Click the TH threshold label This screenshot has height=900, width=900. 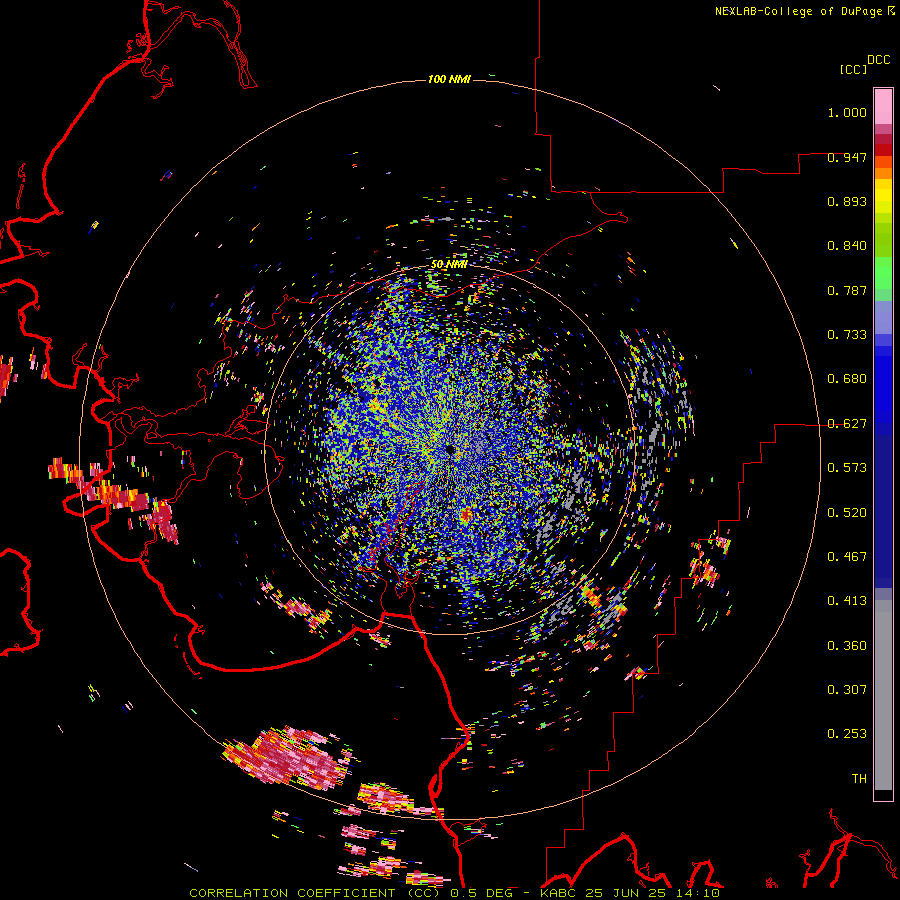point(859,779)
